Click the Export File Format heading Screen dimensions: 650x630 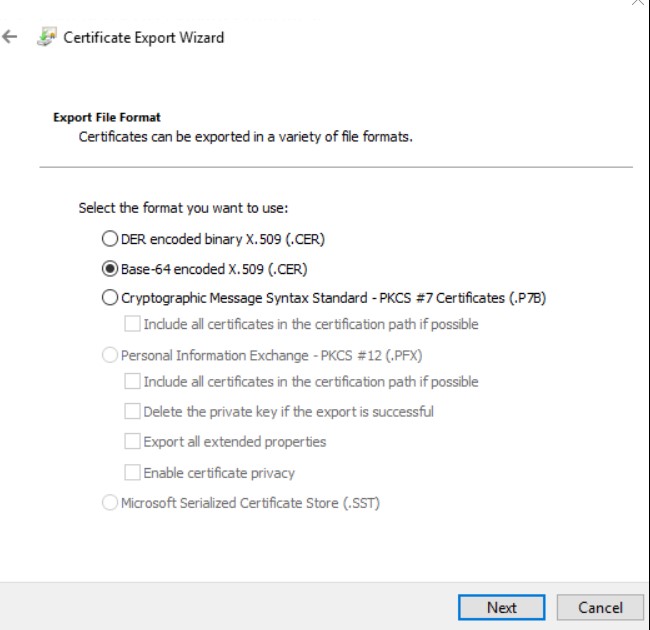coord(107,117)
